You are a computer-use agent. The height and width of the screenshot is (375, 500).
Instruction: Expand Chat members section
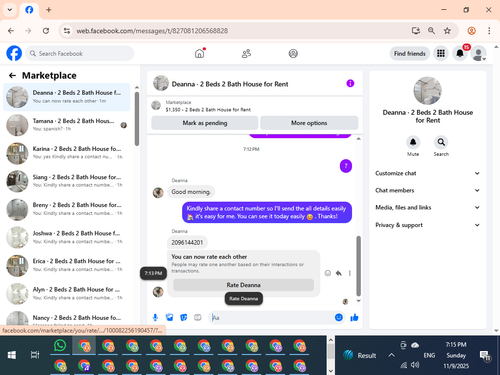(427, 190)
